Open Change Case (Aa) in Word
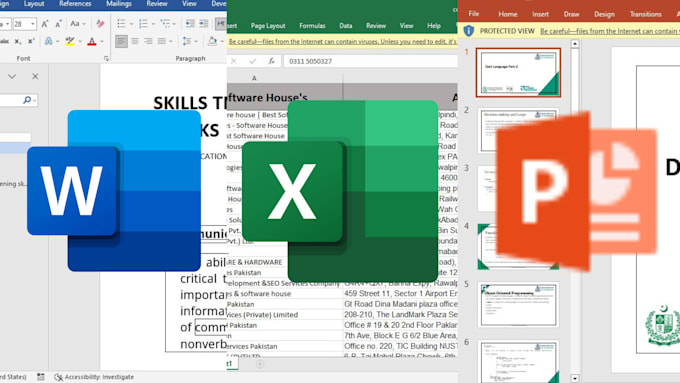 (x=75, y=24)
